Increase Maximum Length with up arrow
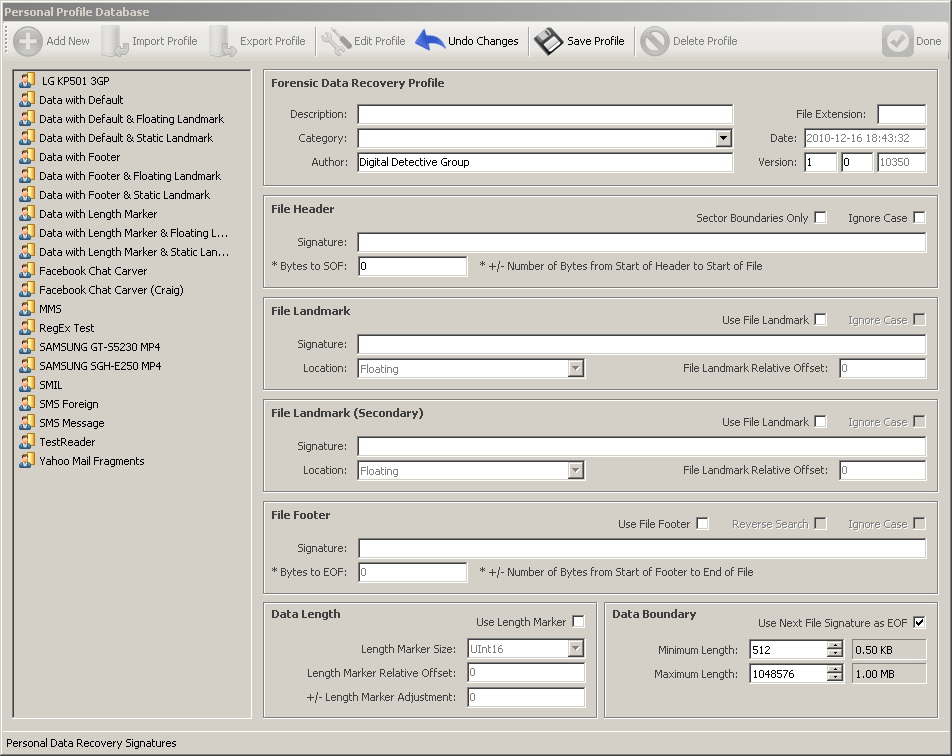Image resolution: width=952 pixels, height=756 pixels. click(x=835, y=670)
